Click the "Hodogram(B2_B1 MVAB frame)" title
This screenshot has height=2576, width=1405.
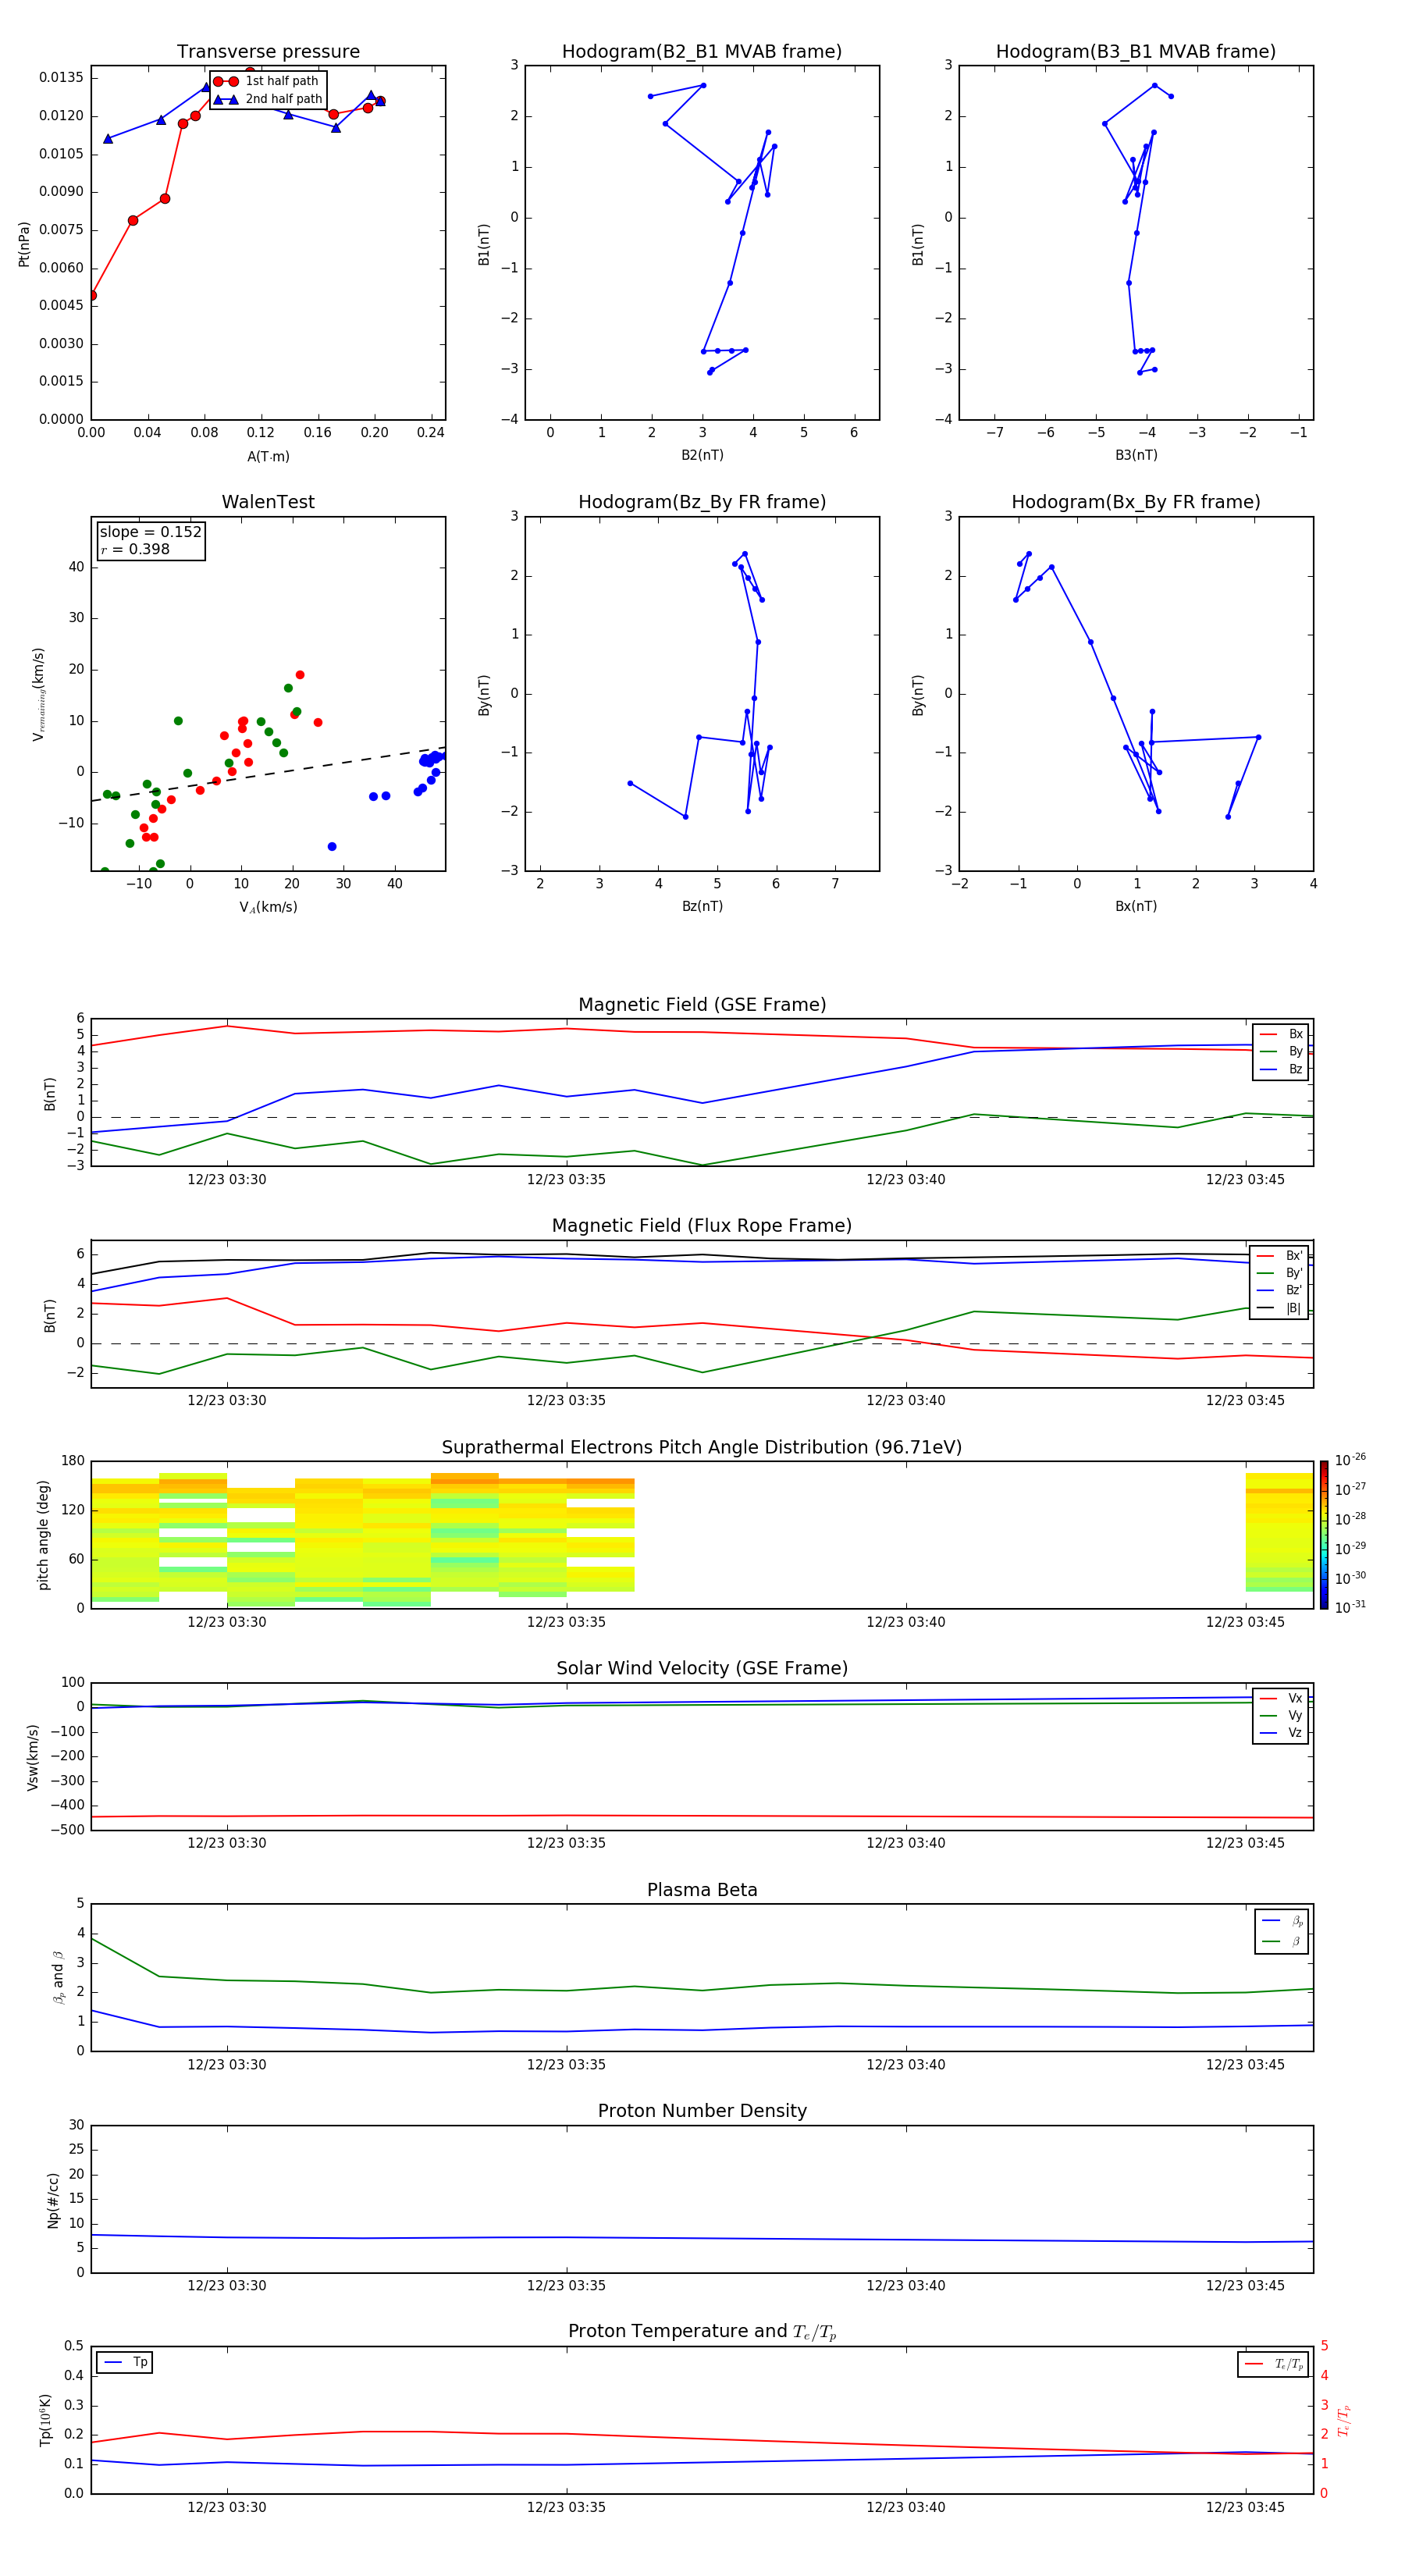(x=702, y=51)
